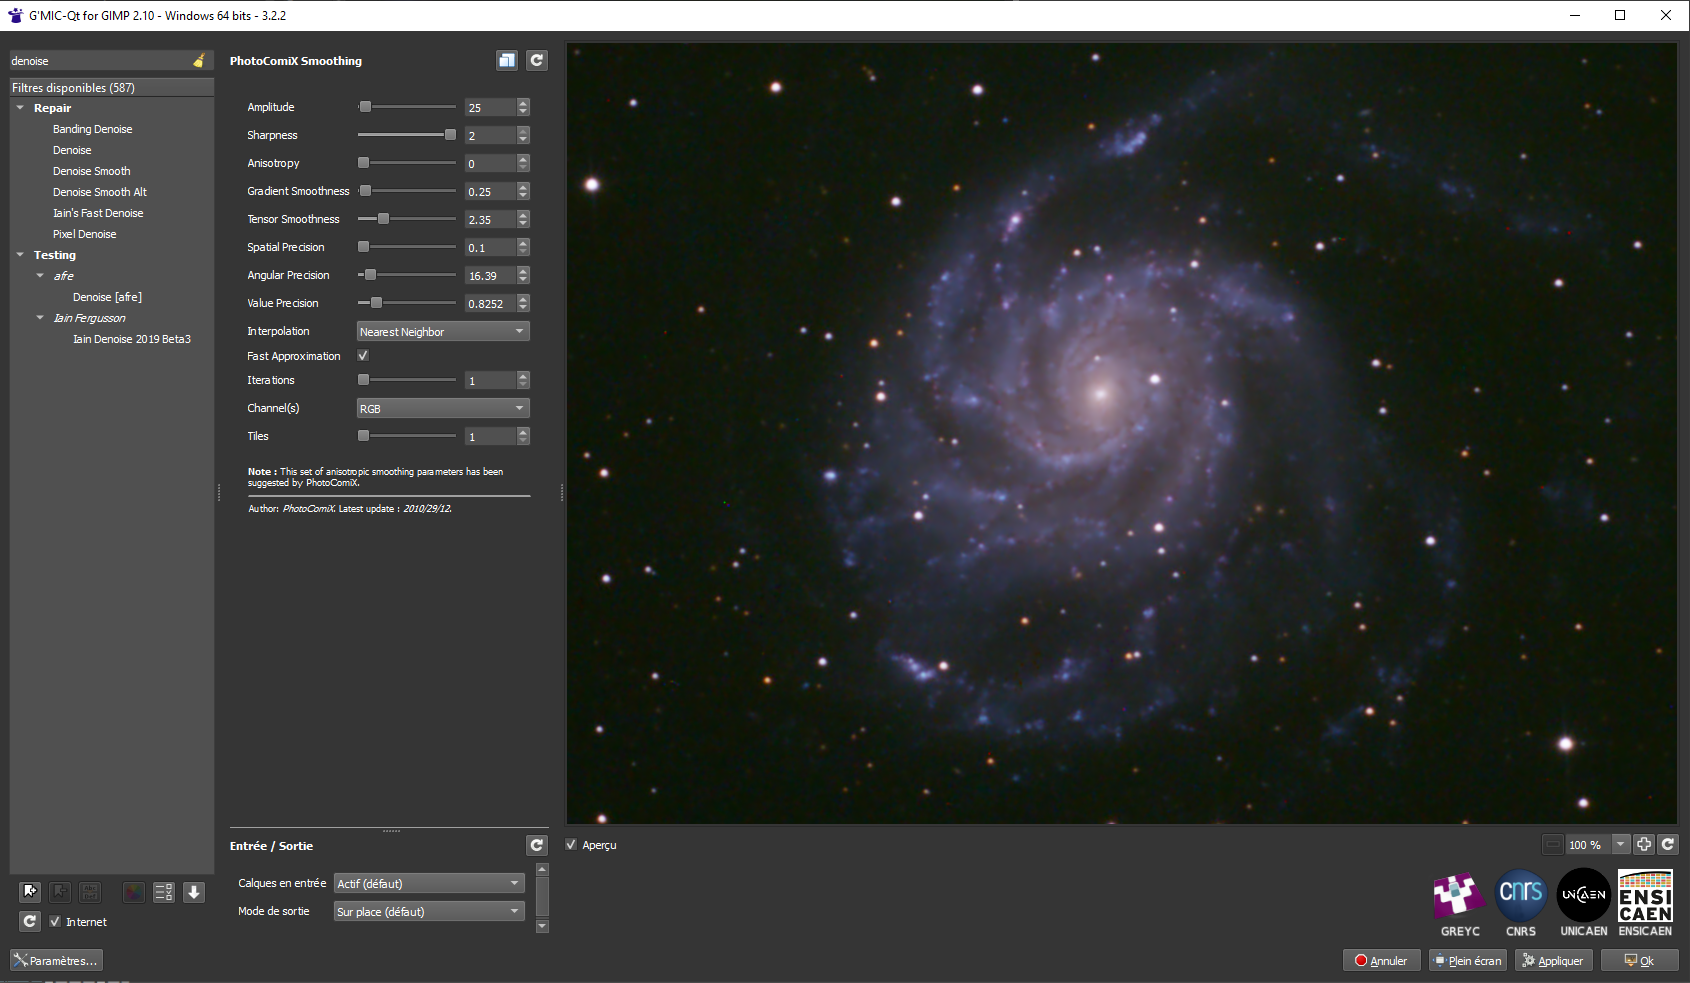Collapse the Testing category
Screen dimensions: 1690x983
pyautogui.click(x=20, y=255)
